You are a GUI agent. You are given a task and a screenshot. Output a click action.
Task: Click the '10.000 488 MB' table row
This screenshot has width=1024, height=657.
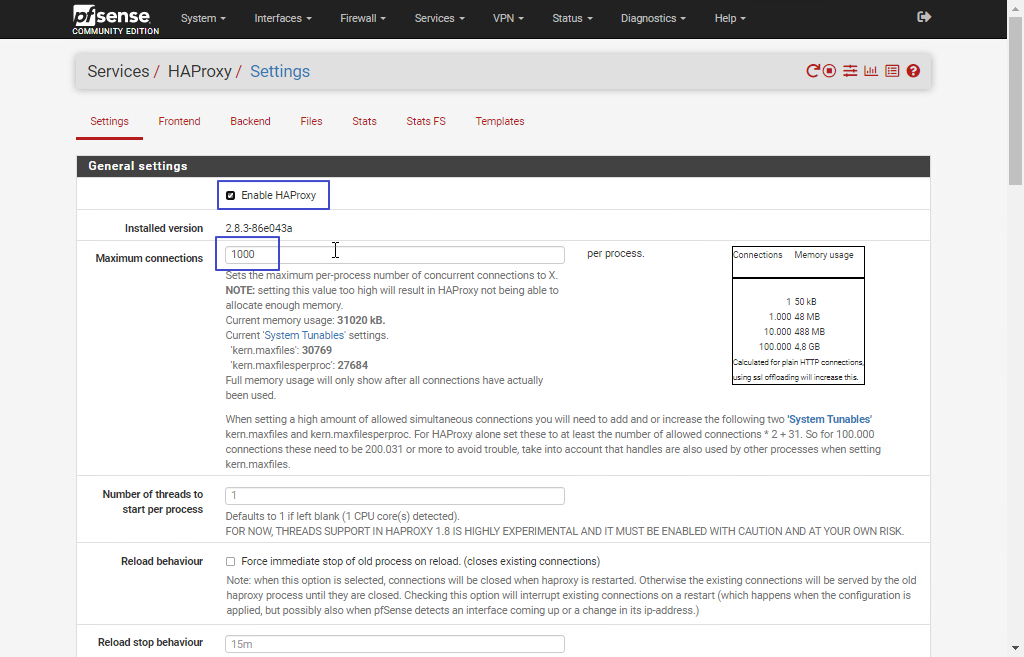794,332
